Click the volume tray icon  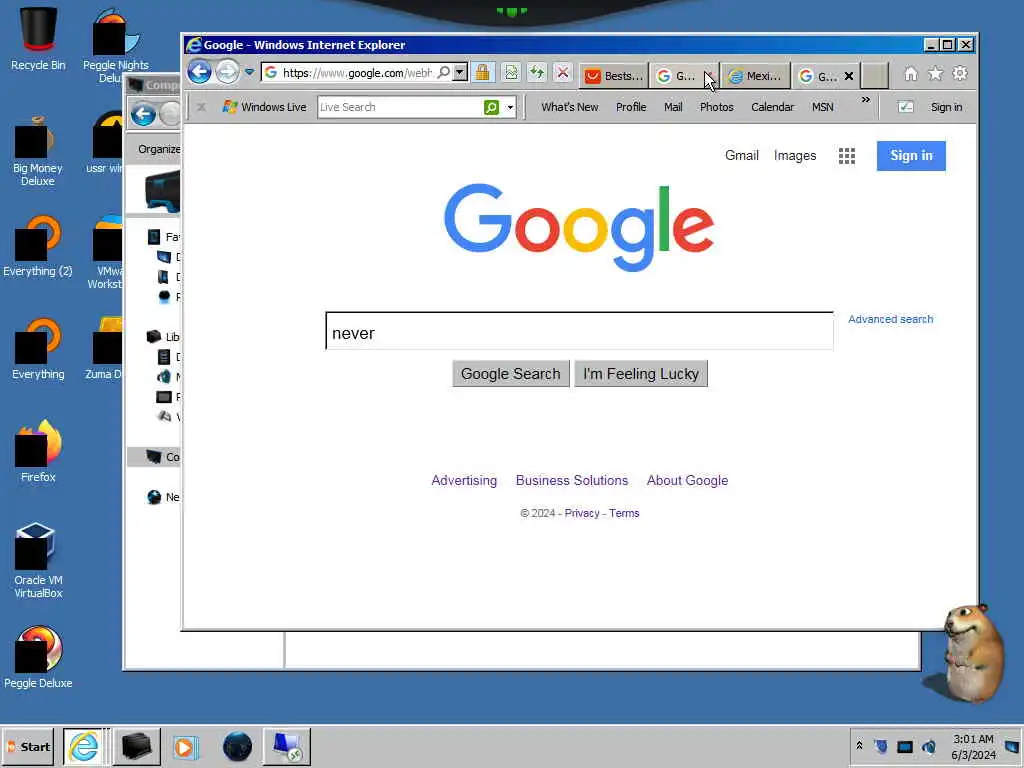pyautogui.click(x=929, y=746)
